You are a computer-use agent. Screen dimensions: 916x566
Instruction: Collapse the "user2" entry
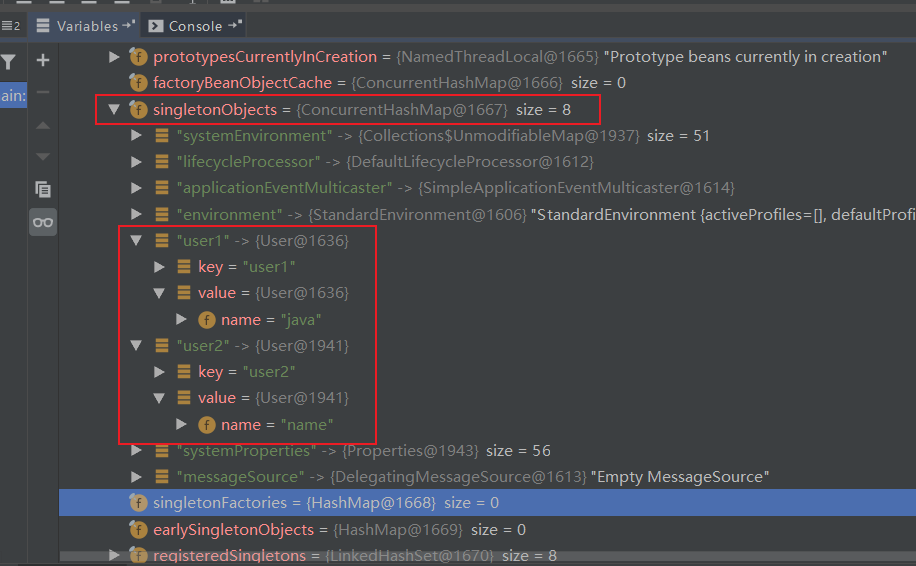point(136,345)
